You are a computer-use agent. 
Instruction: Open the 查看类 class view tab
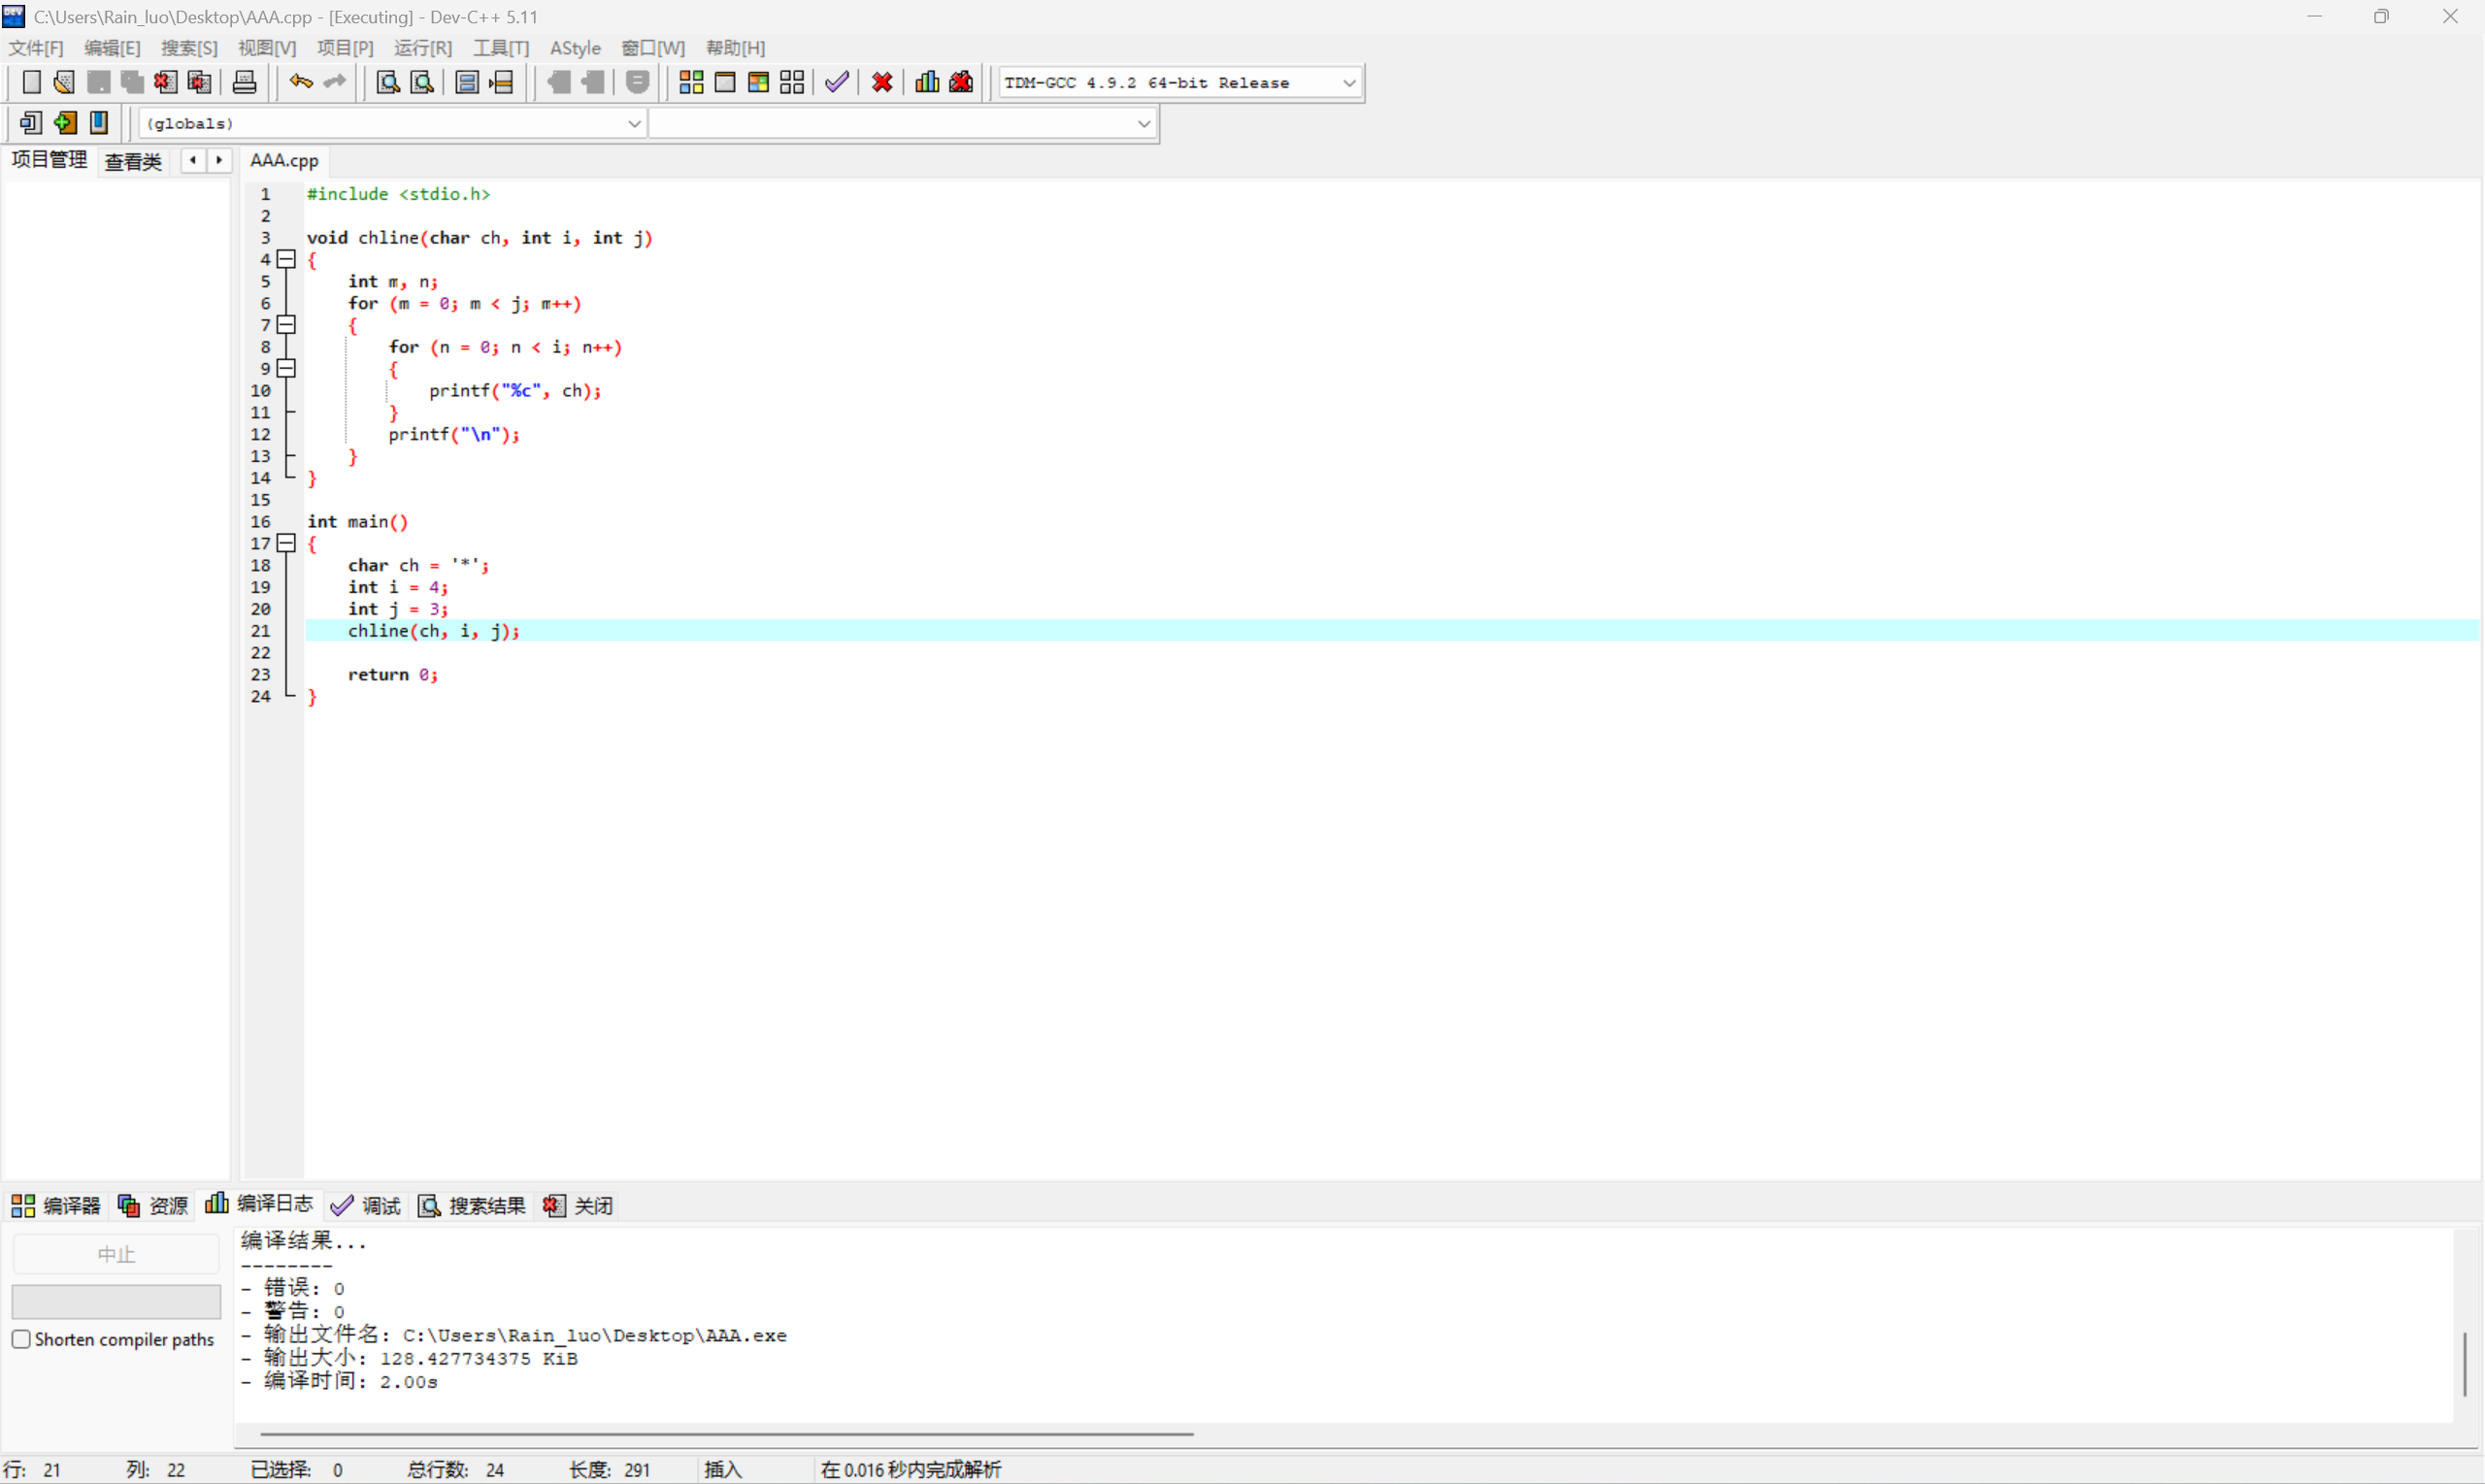point(133,161)
